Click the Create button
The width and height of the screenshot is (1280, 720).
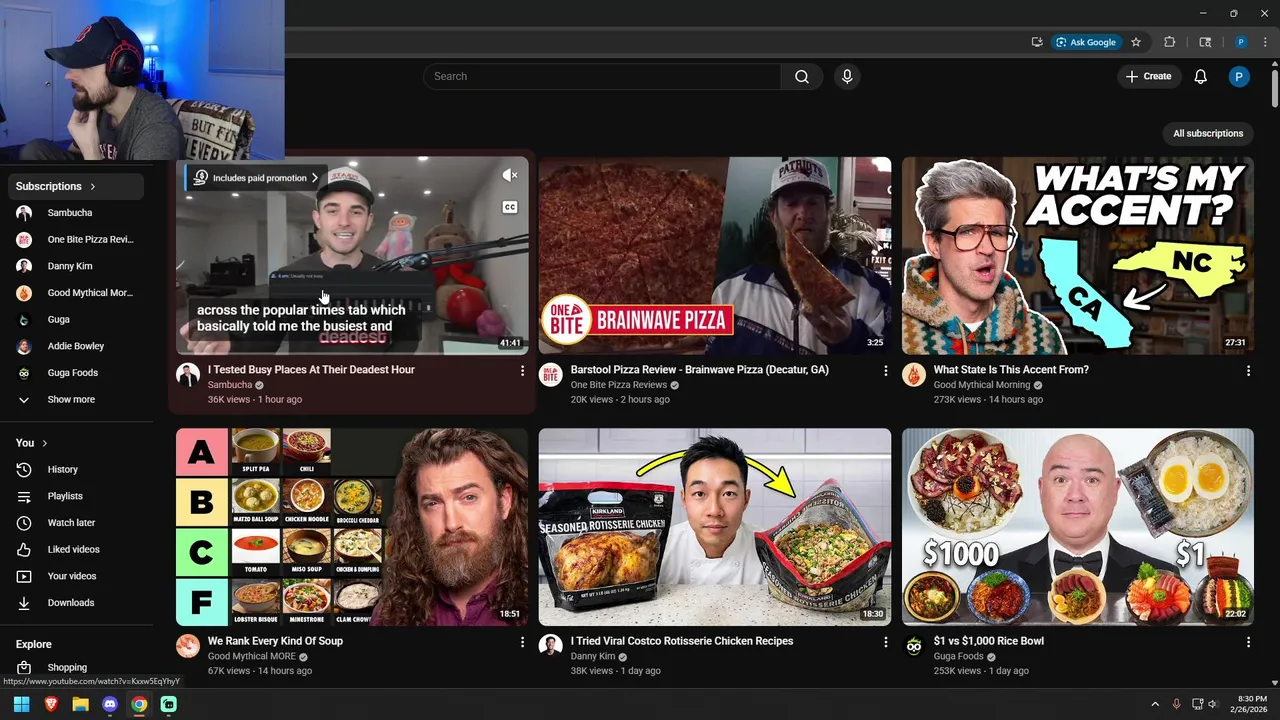click(x=1148, y=77)
